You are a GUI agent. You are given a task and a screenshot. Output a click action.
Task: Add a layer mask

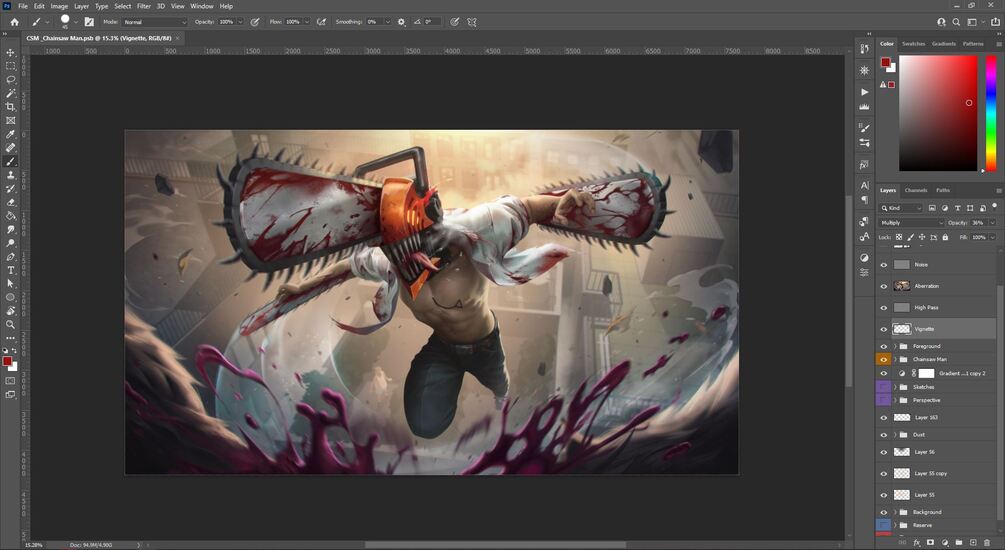tap(931, 542)
